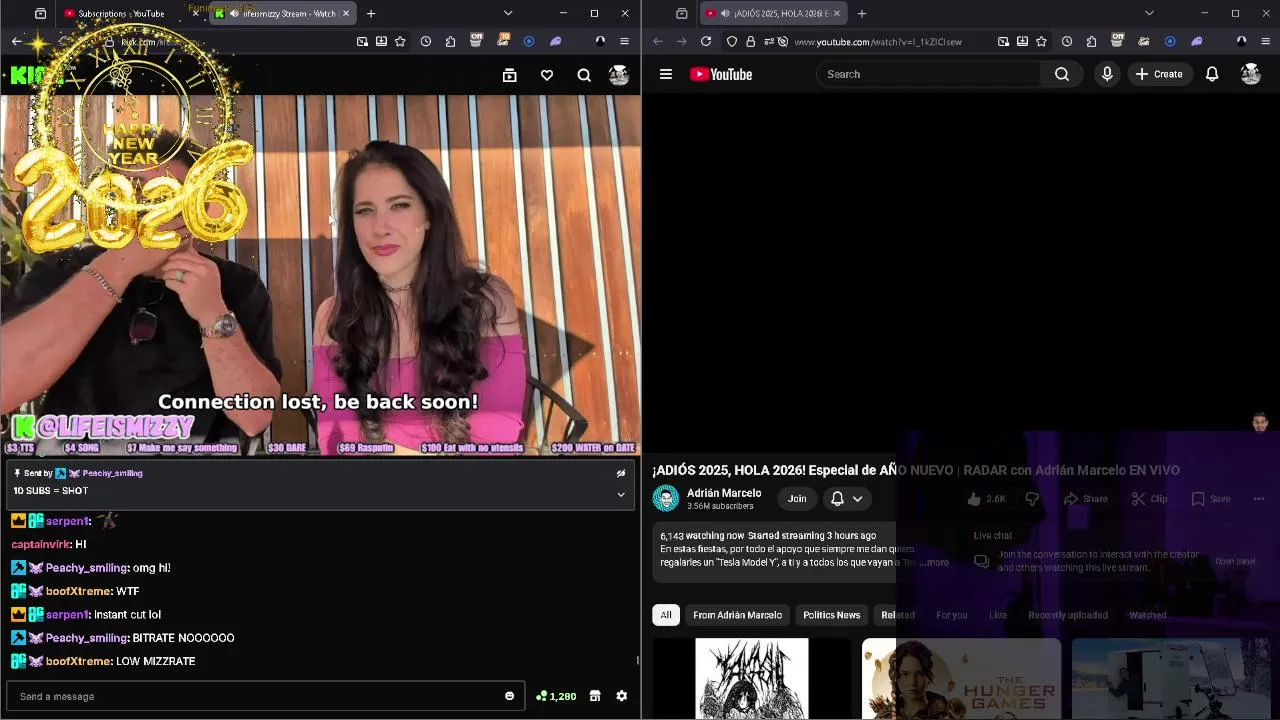
Task: Mute the lifeismizzy Stream tab audio
Action: coord(233,14)
